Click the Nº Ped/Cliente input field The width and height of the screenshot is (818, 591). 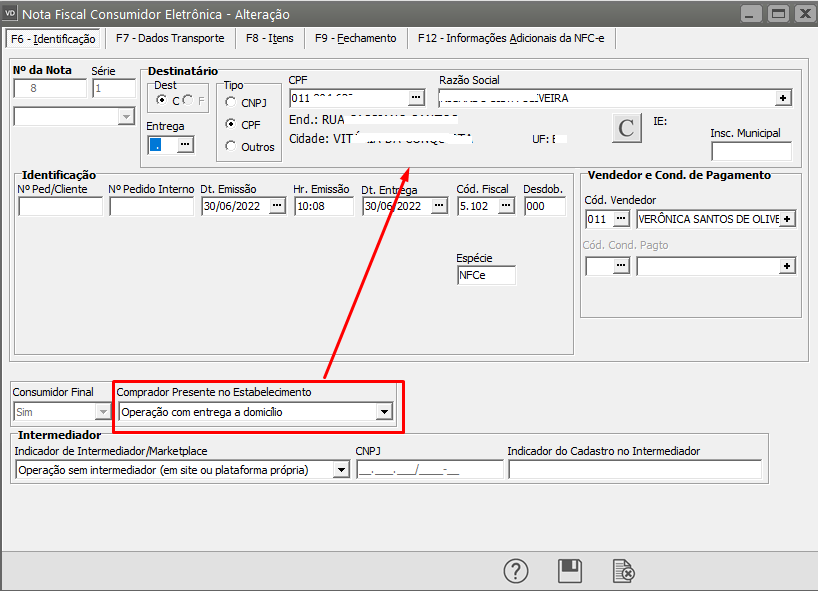(x=60, y=206)
